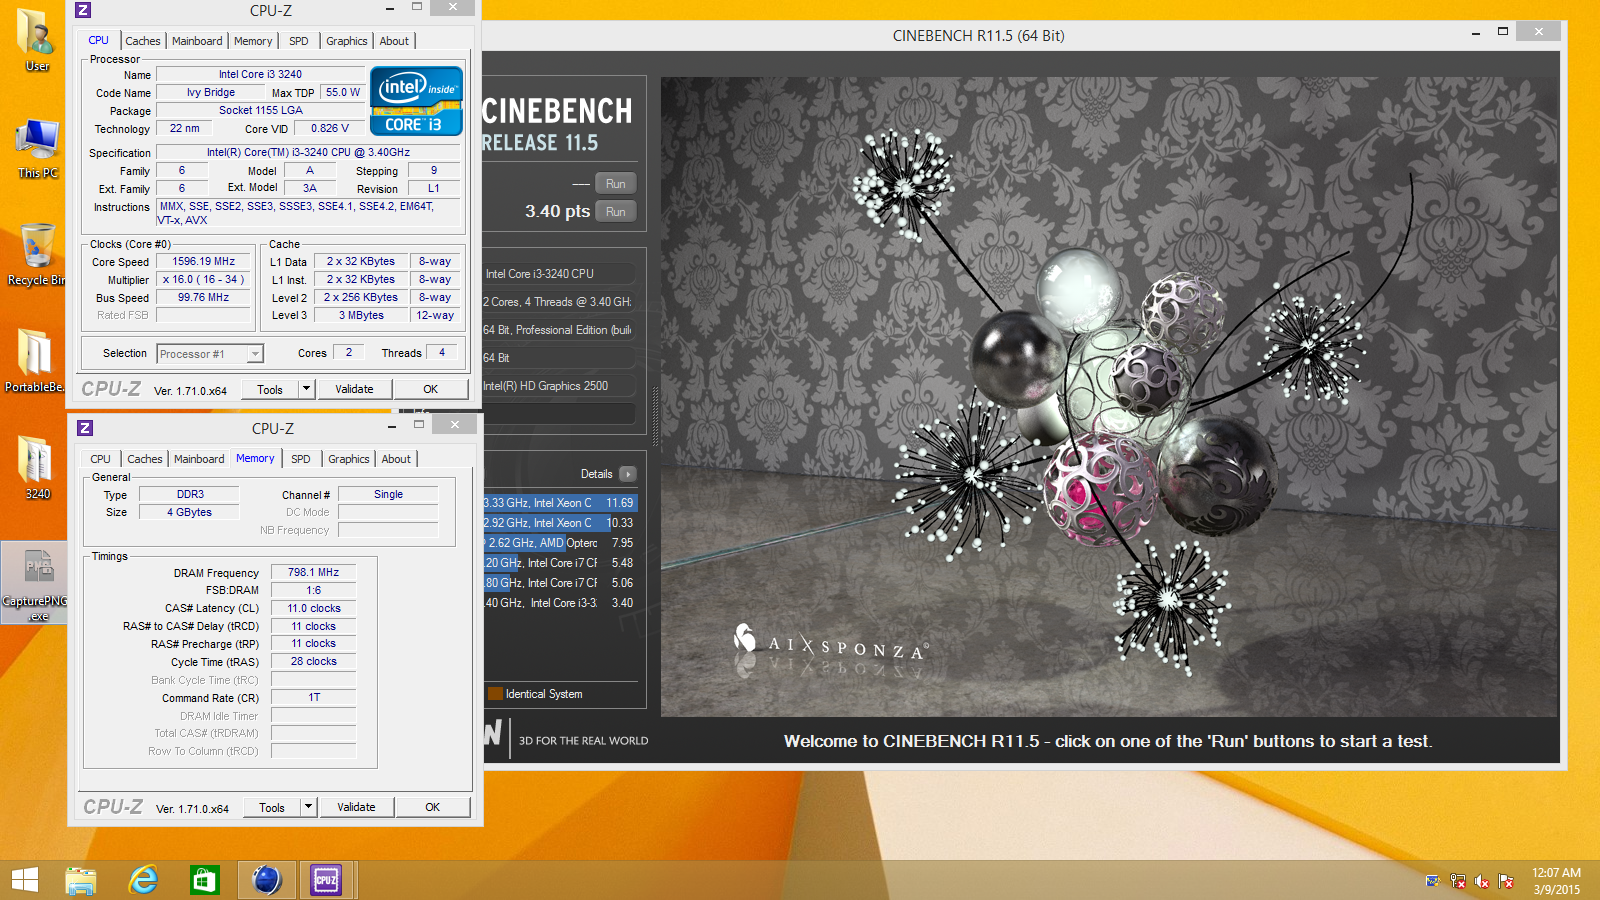Click the Details label in Cinebench
Screen dimensions: 1600x900
point(597,474)
